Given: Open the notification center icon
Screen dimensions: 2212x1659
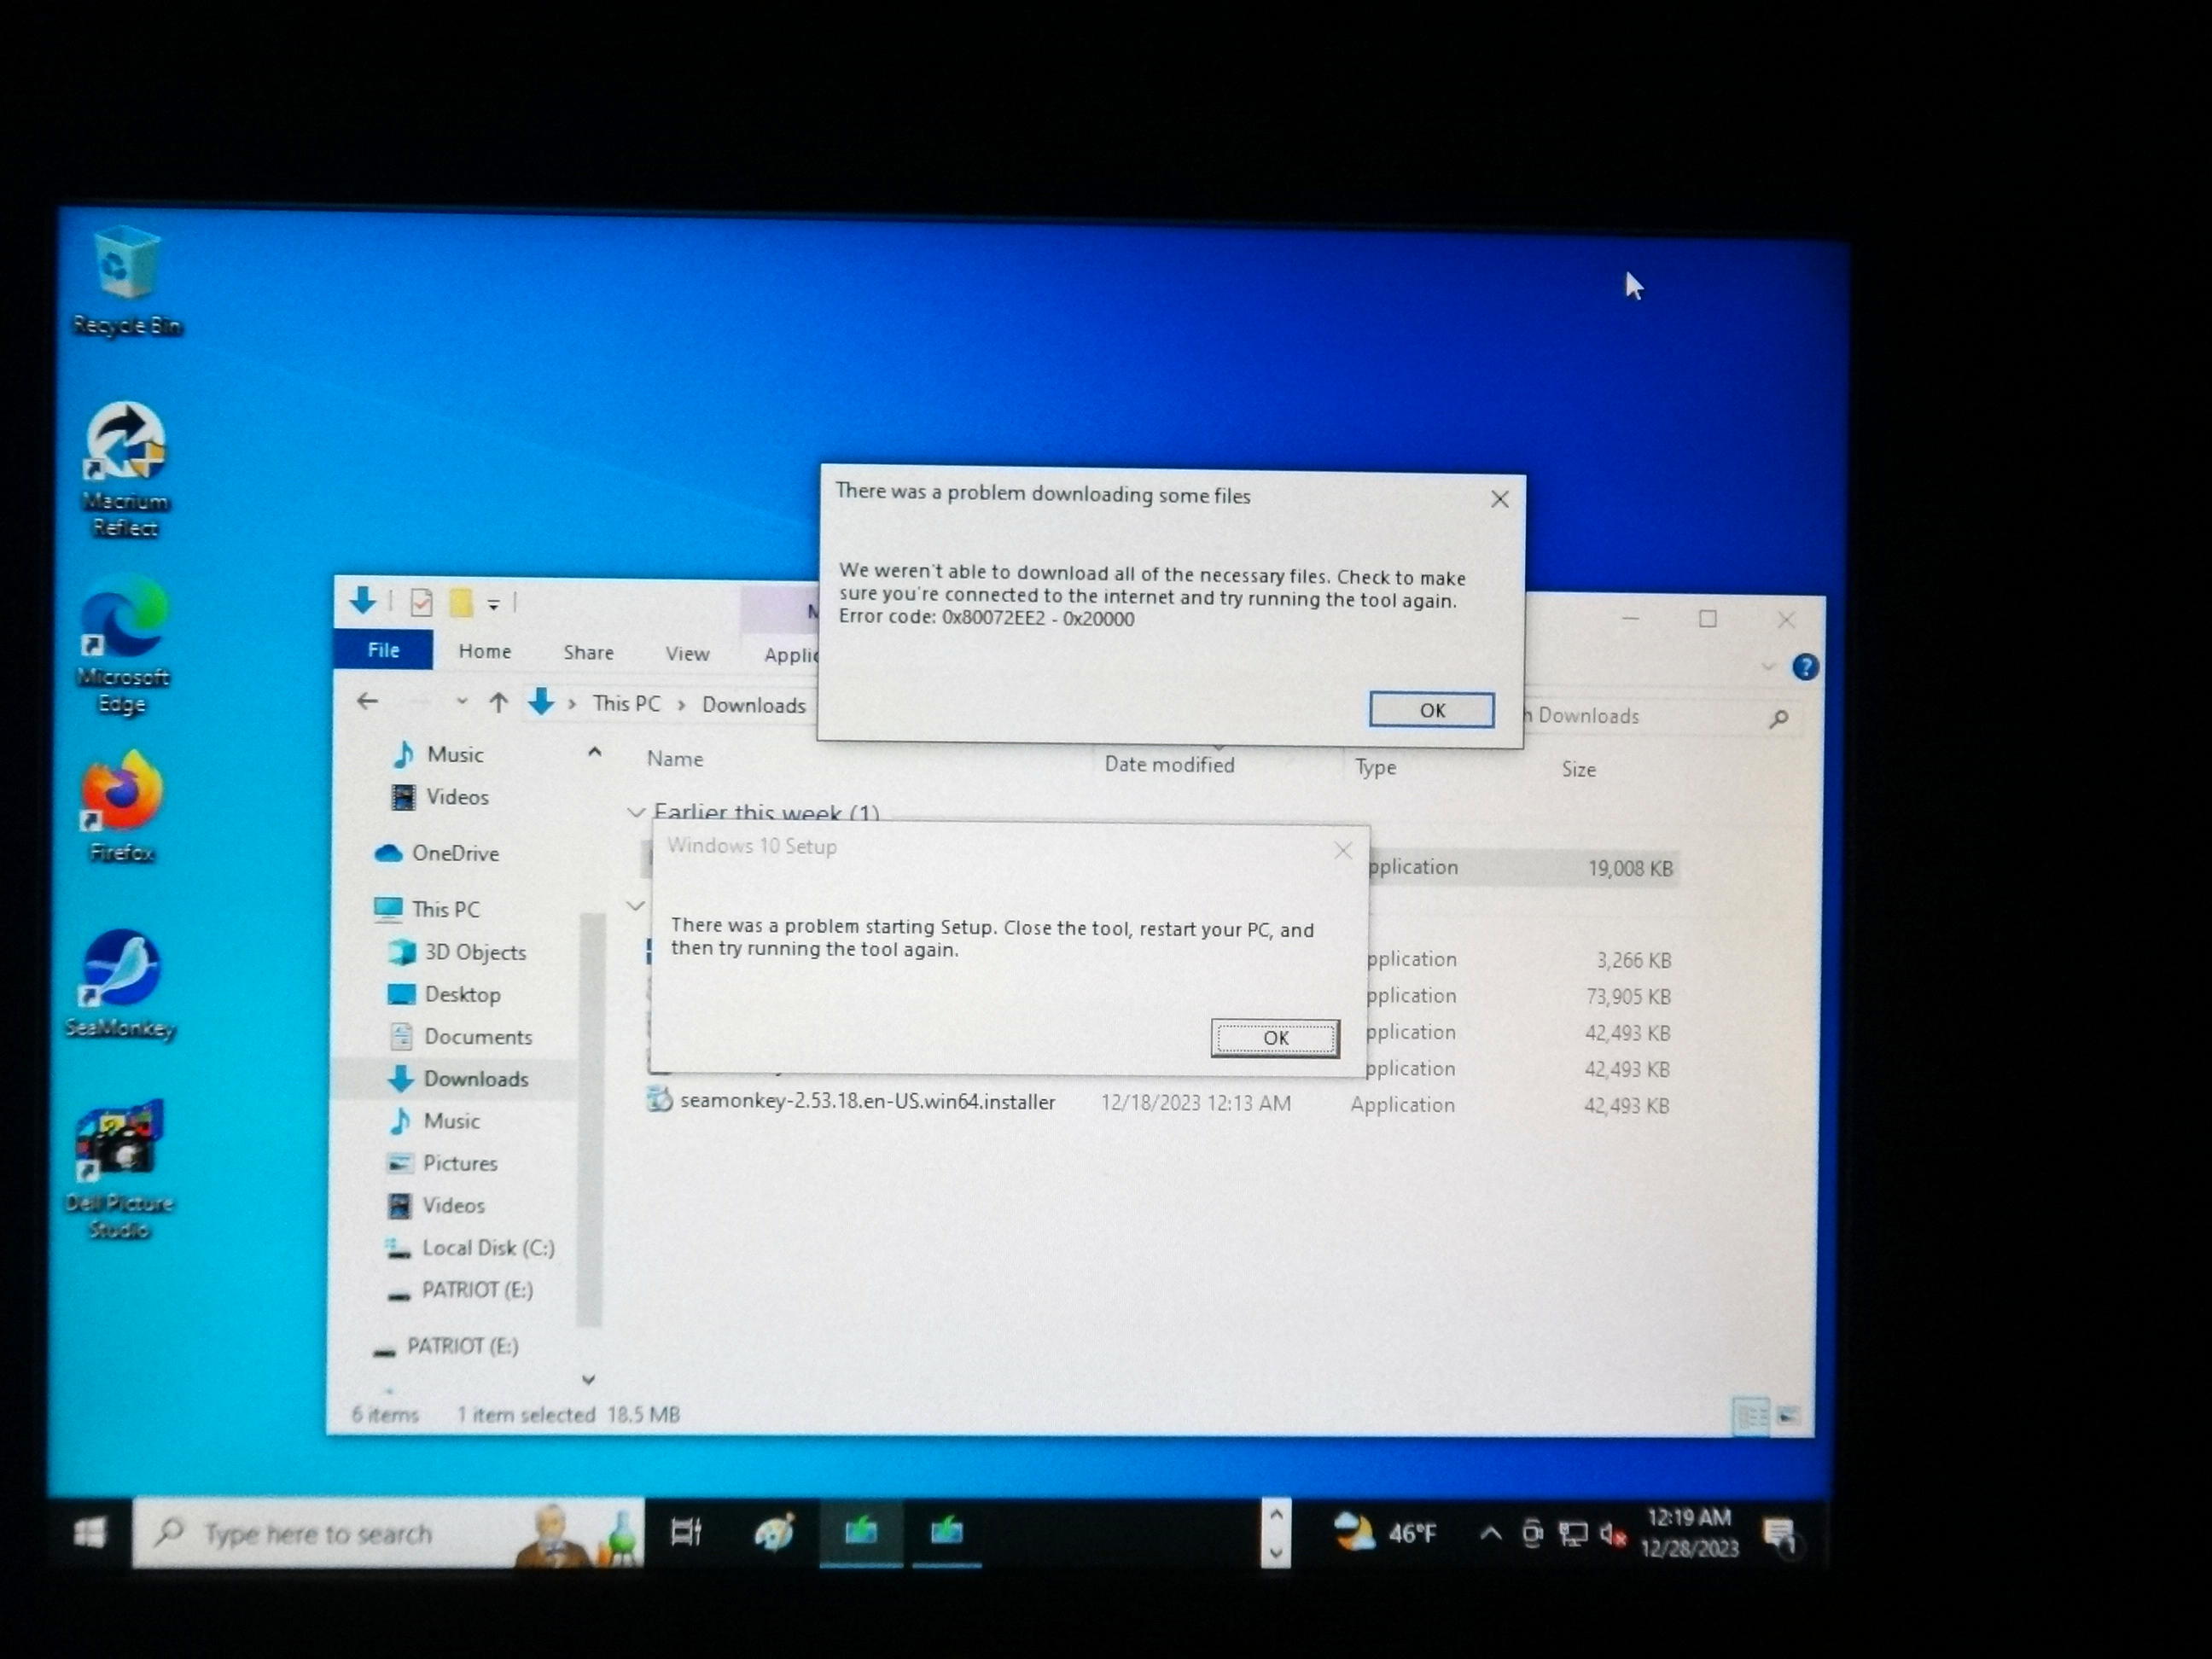Looking at the screenshot, I should (x=1780, y=1535).
